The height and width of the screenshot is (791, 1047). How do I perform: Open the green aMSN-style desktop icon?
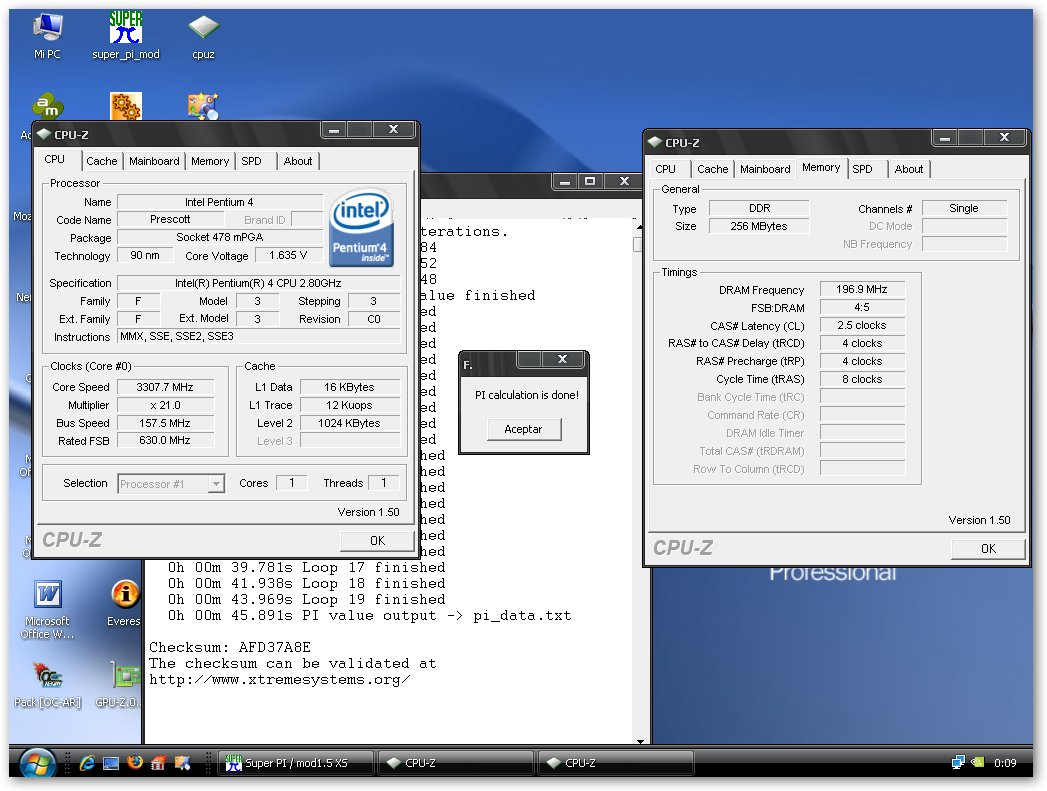[47, 106]
